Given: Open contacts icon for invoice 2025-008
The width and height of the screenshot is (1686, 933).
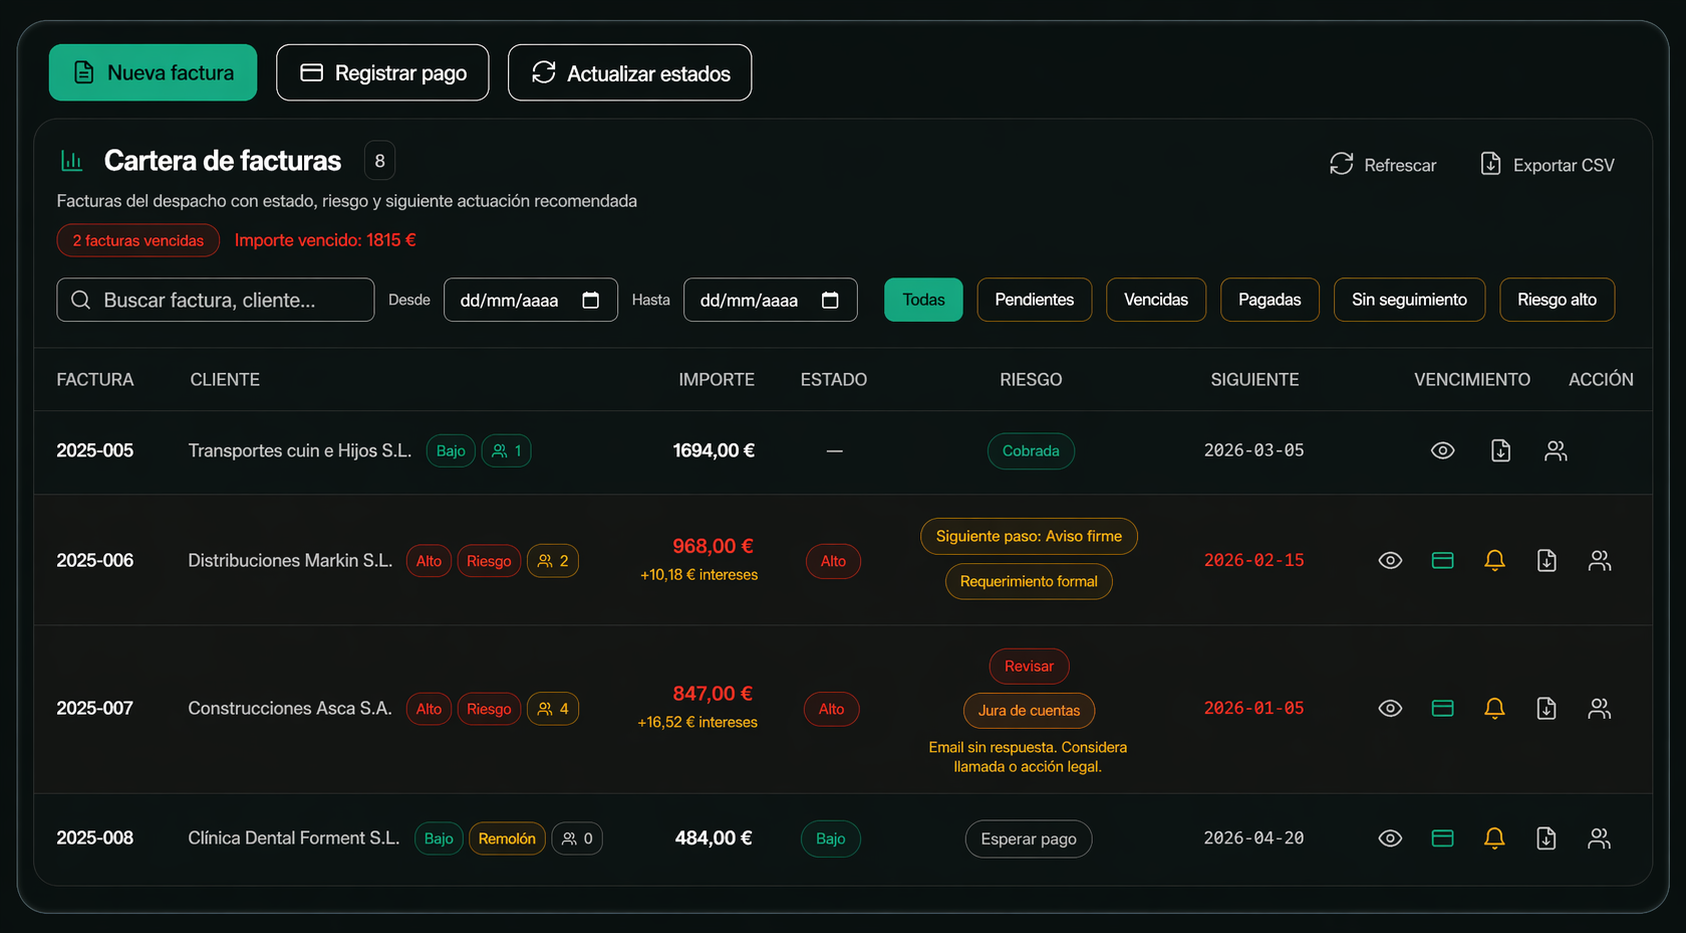Looking at the screenshot, I should pyautogui.click(x=1600, y=839).
